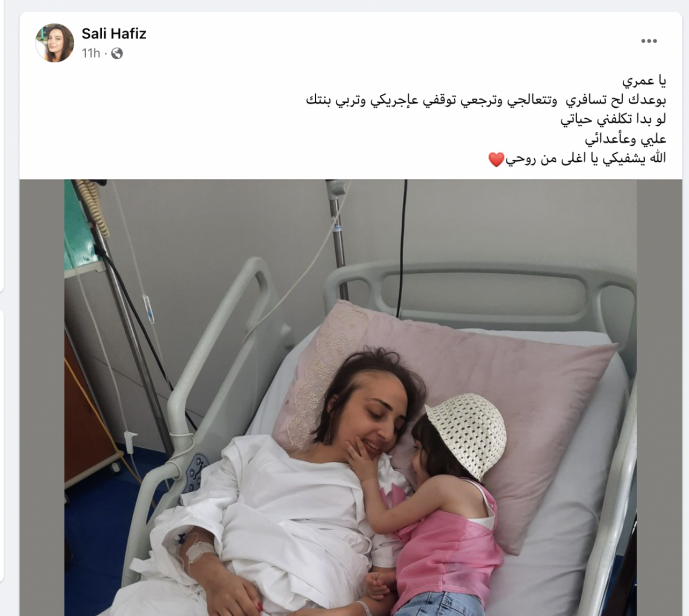Open the three-dot post options menu

[649, 41]
